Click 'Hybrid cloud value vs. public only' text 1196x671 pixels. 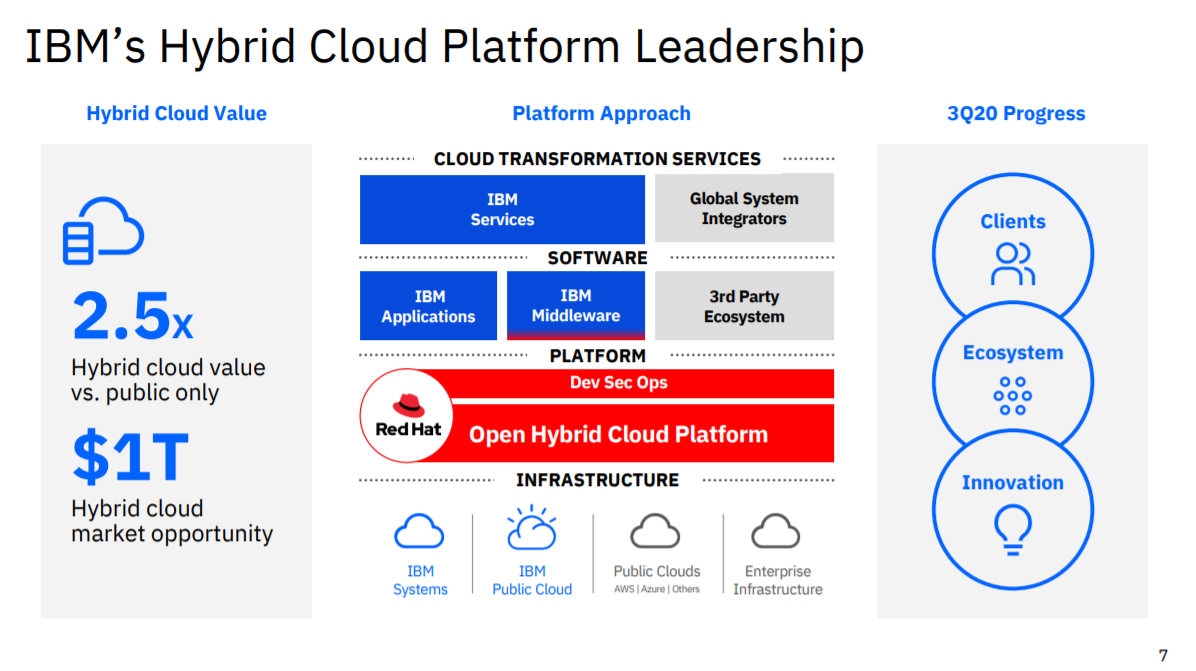coord(169,380)
